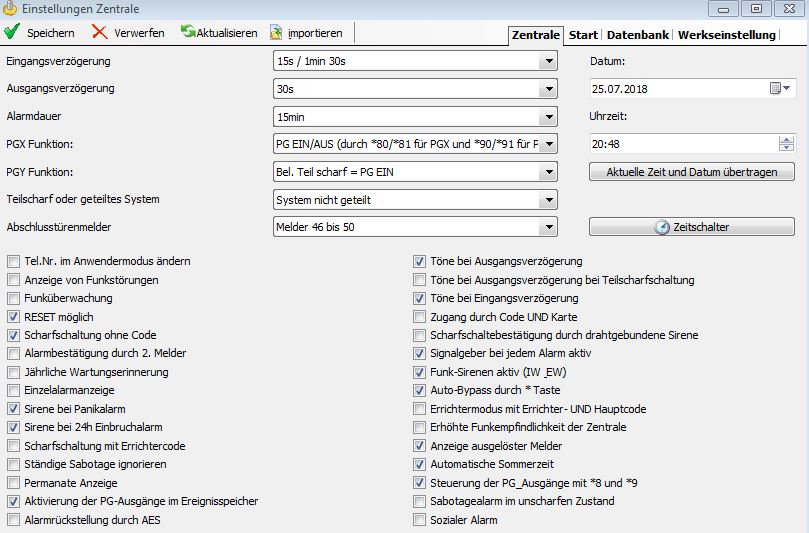
Task: Click the green Speichern checkmark icon
Action: tap(12, 32)
